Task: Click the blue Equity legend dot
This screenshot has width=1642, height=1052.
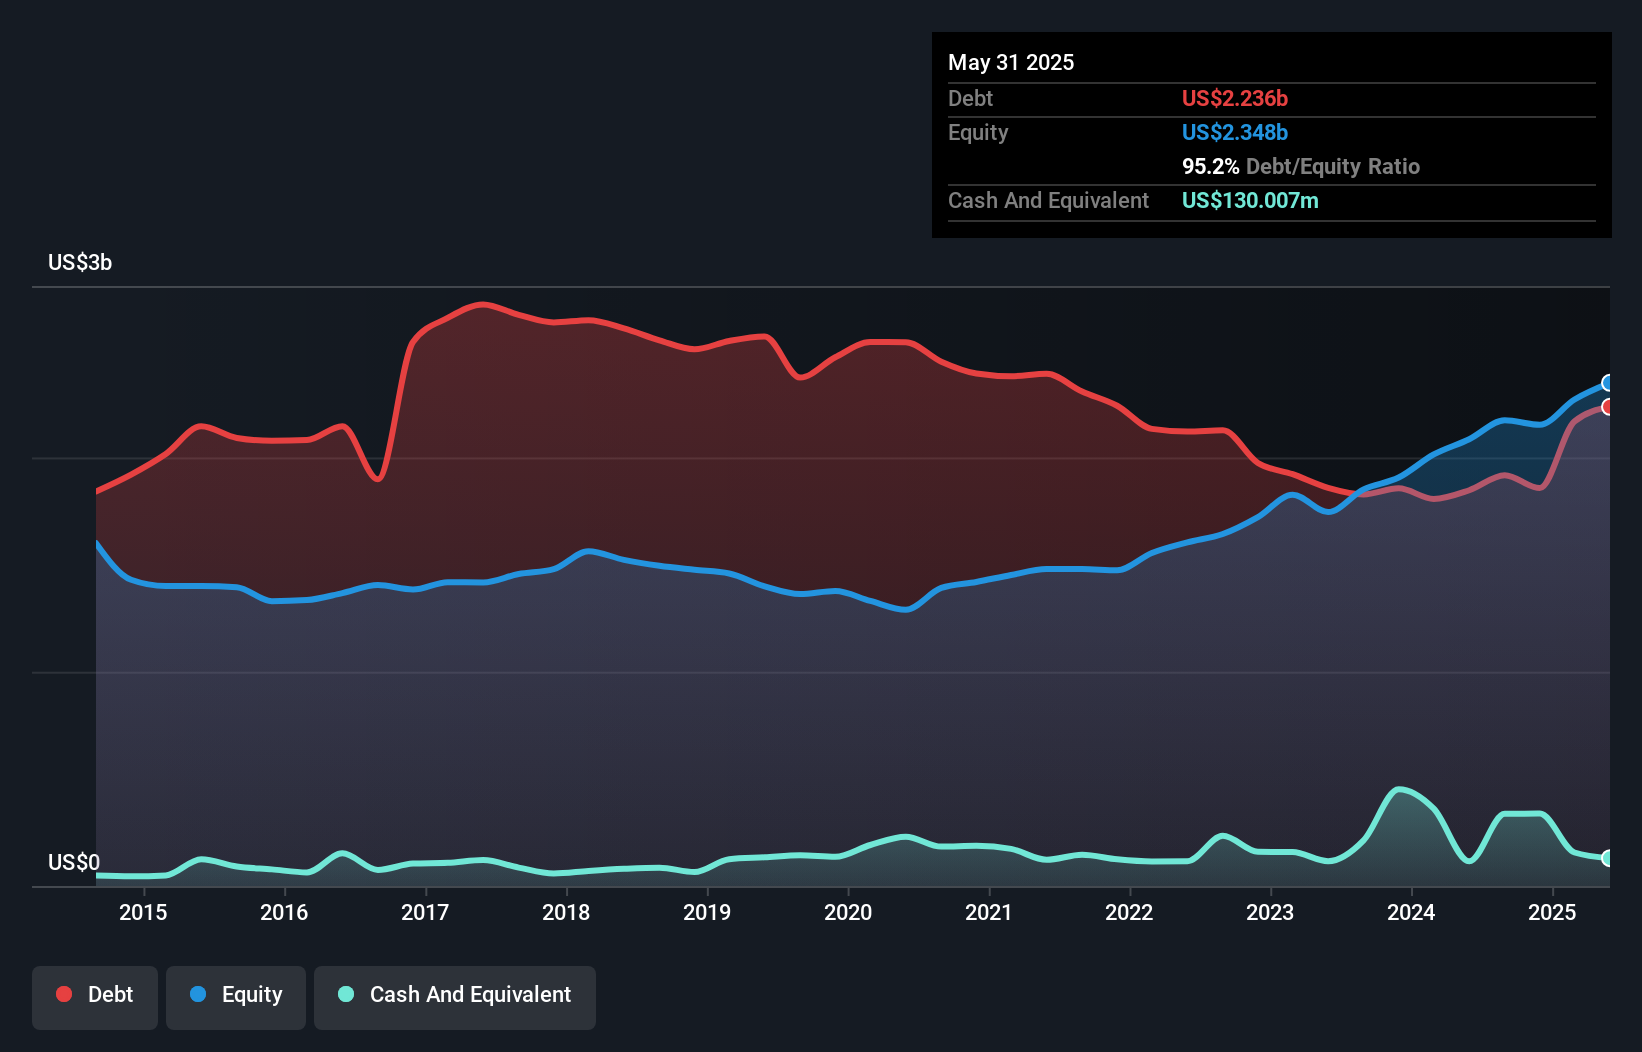Action: pyautogui.click(x=198, y=994)
